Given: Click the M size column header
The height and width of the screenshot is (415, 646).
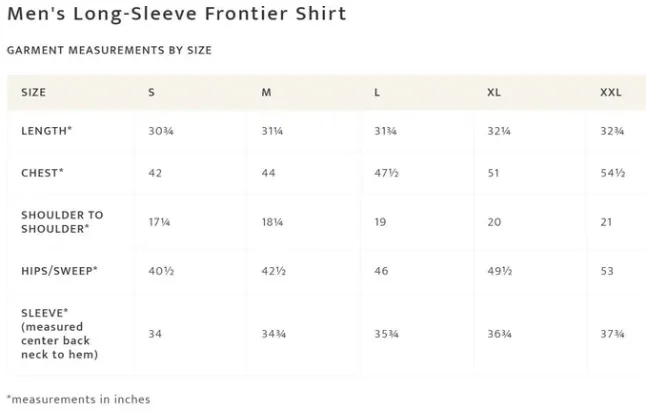Looking at the screenshot, I should tap(266, 92).
